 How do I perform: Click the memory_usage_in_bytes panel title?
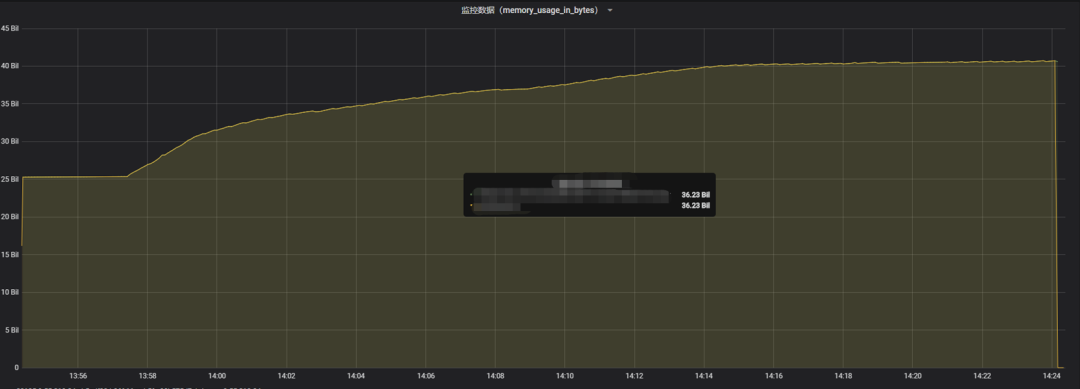click(529, 10)
